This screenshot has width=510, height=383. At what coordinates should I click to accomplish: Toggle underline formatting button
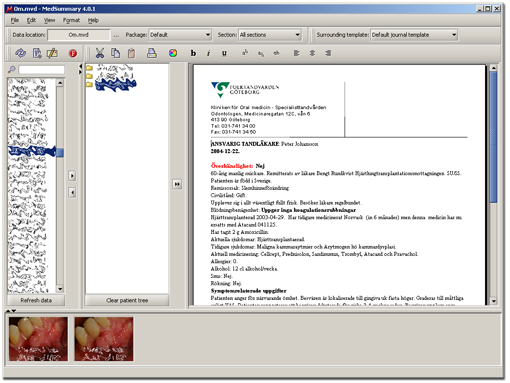pyautogui.click(x=224, y=53)
